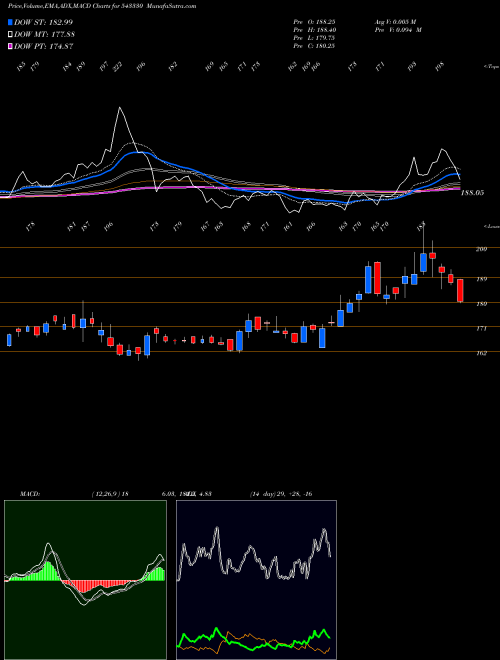Viewport: 500px width, 660px height.
Task: Click the '<Tops' row label
Action: coord(491,67)
